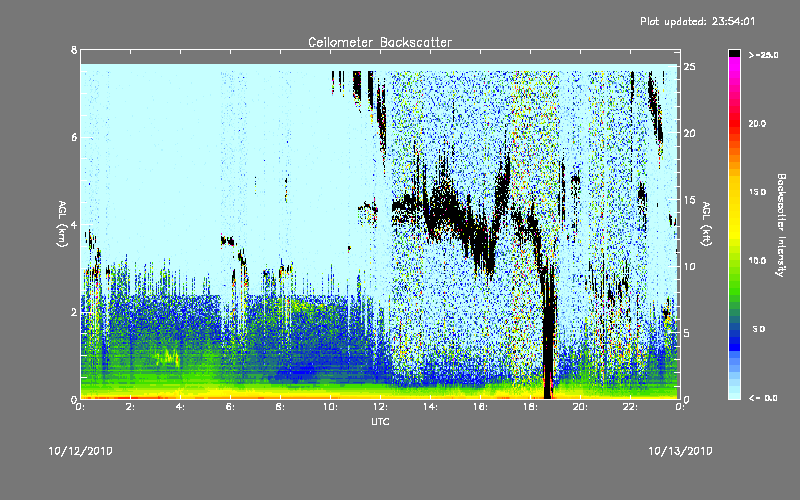Viewport: 800px width, 500px height.
Task: Click the '10.0' colorbar value
Action: (x=757, y=261)
